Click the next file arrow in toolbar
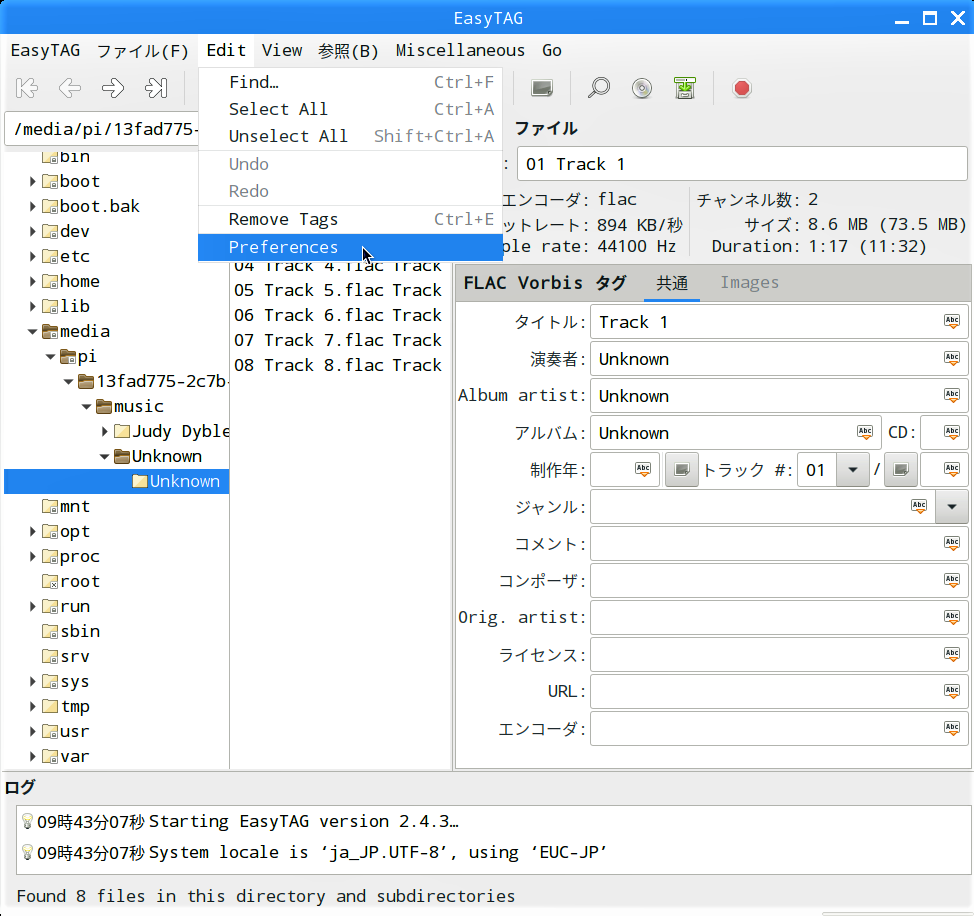Viewport: 974px width, 916px height. point(112,88)
